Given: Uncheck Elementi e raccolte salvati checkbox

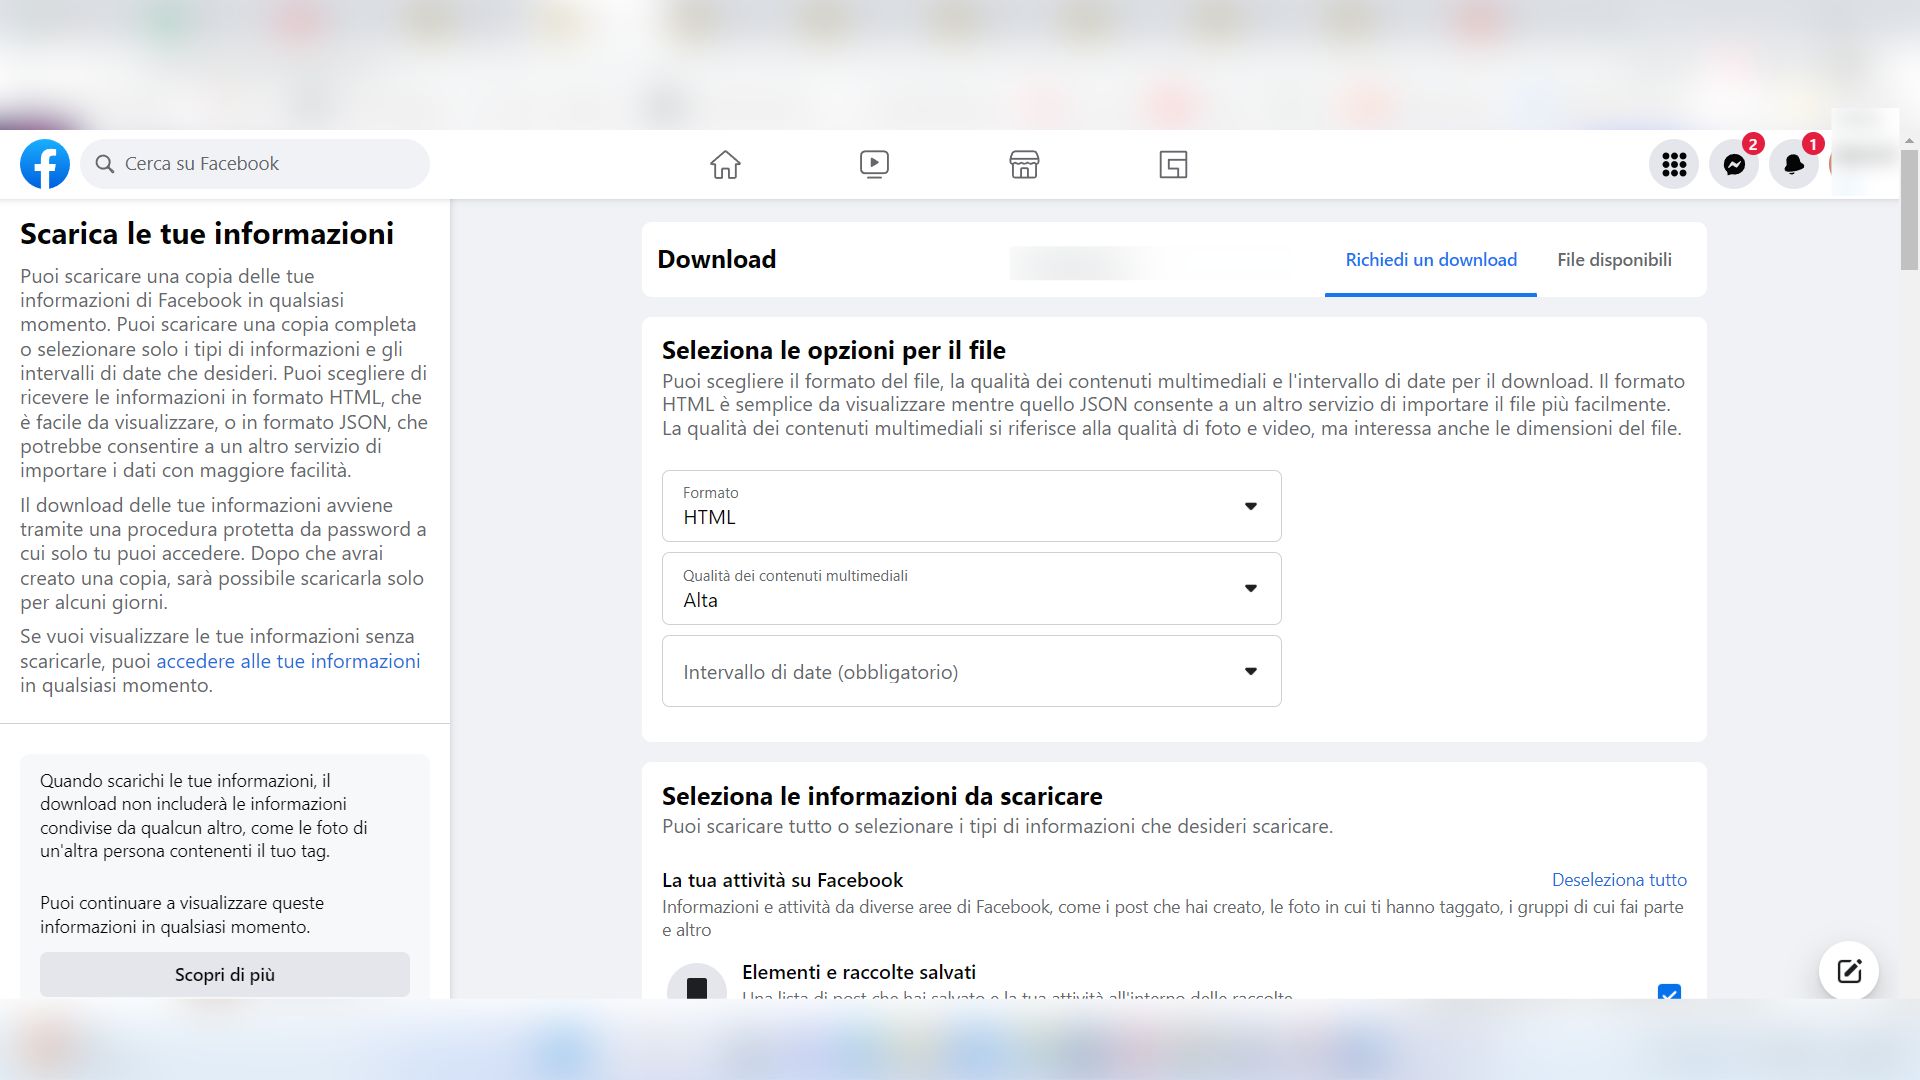Looking at the screenshot, I should point(1668,992).
